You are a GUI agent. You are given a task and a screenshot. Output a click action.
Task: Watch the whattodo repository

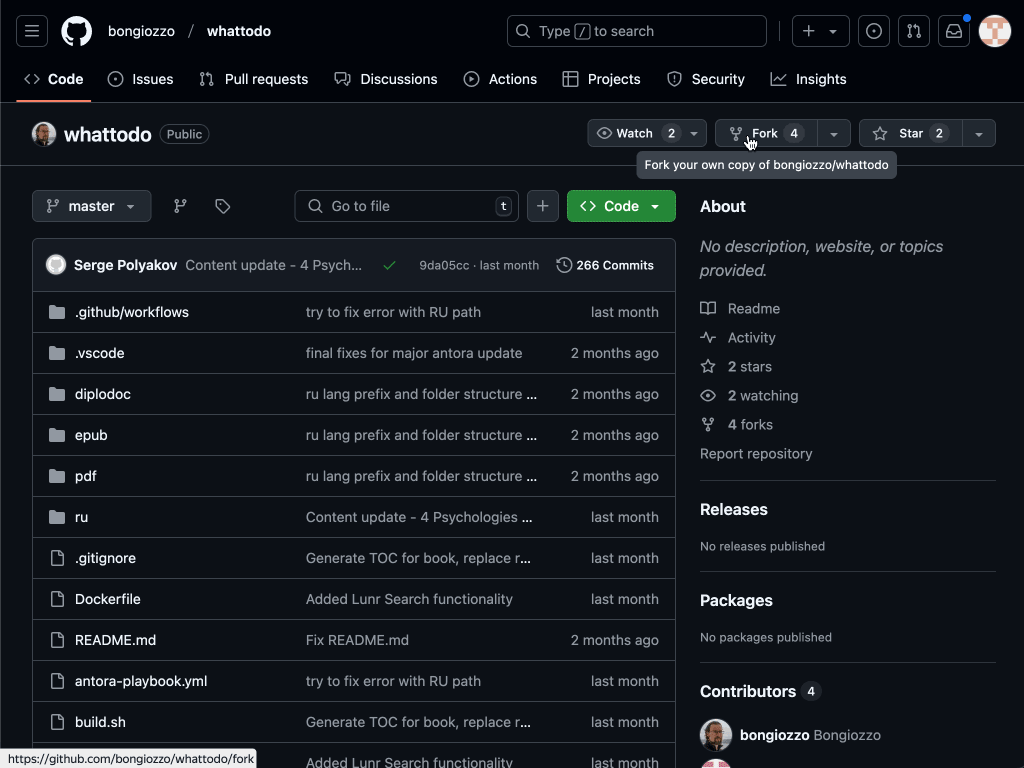636,133
